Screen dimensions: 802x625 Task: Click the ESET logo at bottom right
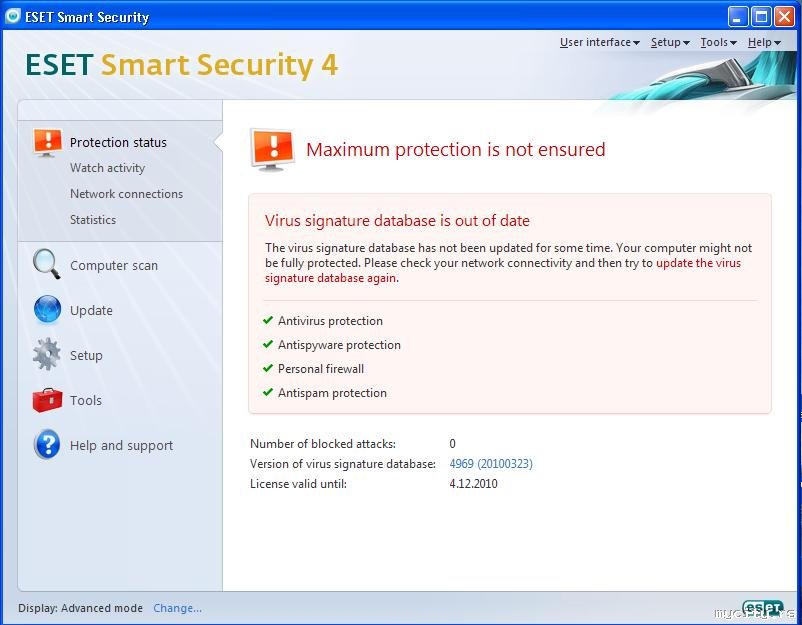coord(763,608)
